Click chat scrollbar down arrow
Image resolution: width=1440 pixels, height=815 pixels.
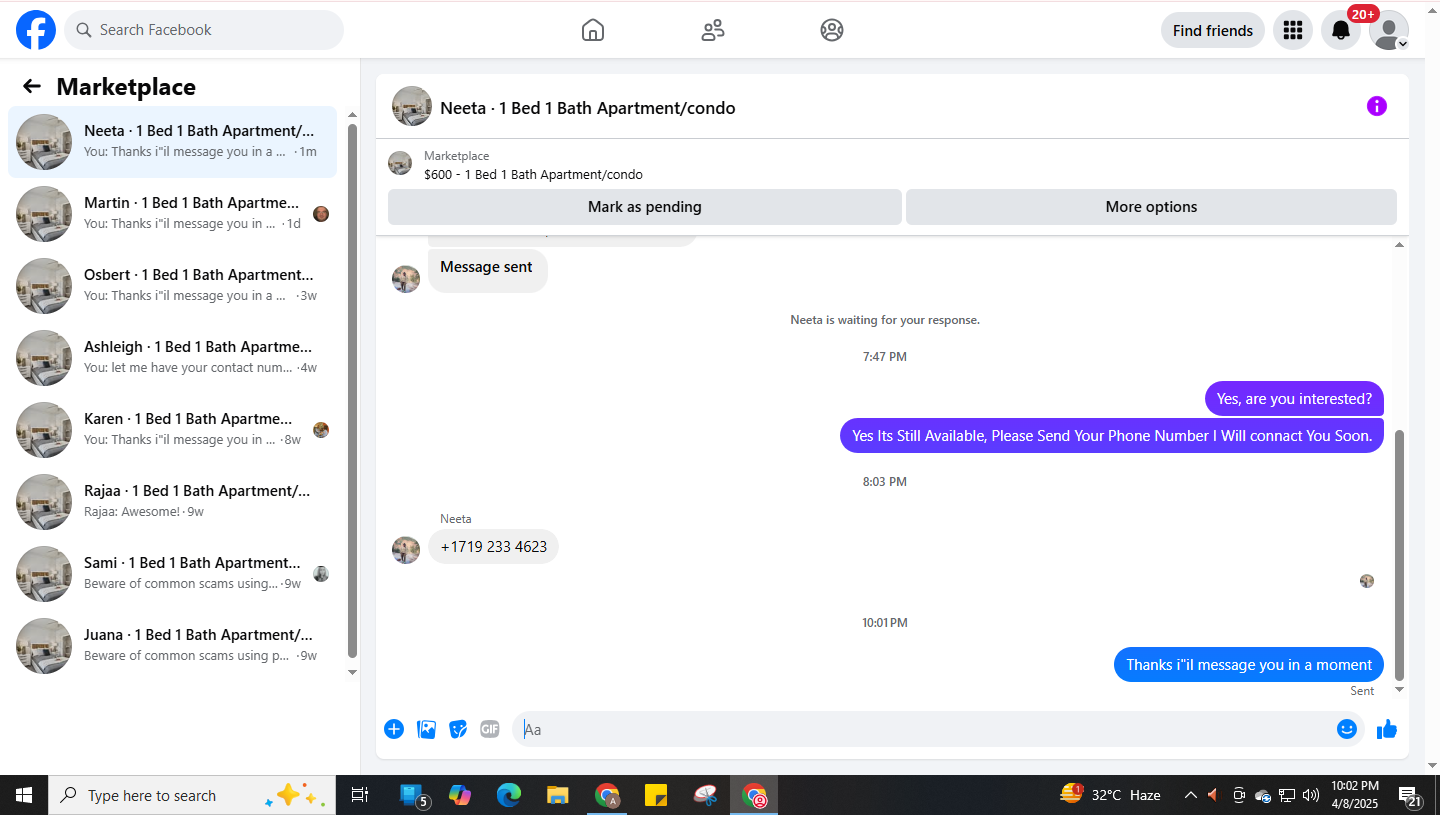(x=1399, y=689)
